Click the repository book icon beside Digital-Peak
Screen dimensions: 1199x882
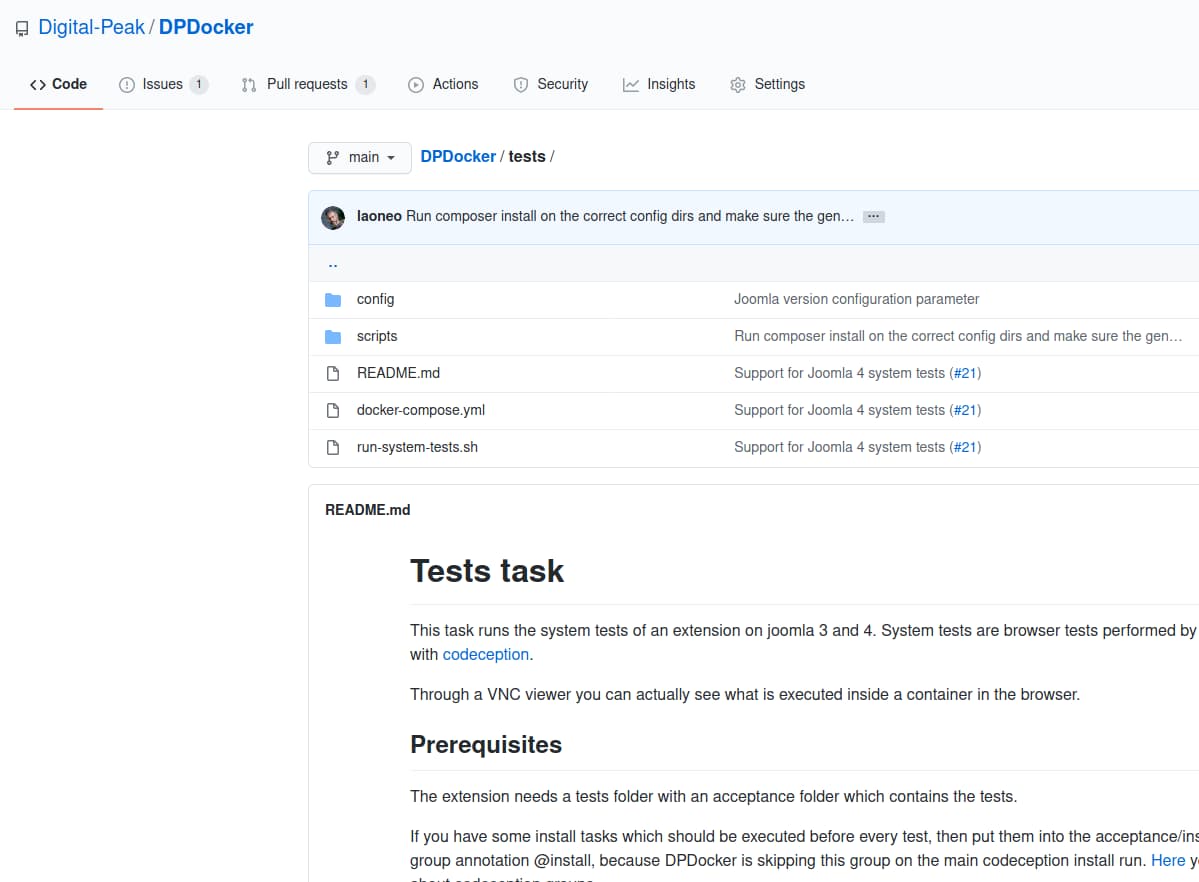click(22, 29)
